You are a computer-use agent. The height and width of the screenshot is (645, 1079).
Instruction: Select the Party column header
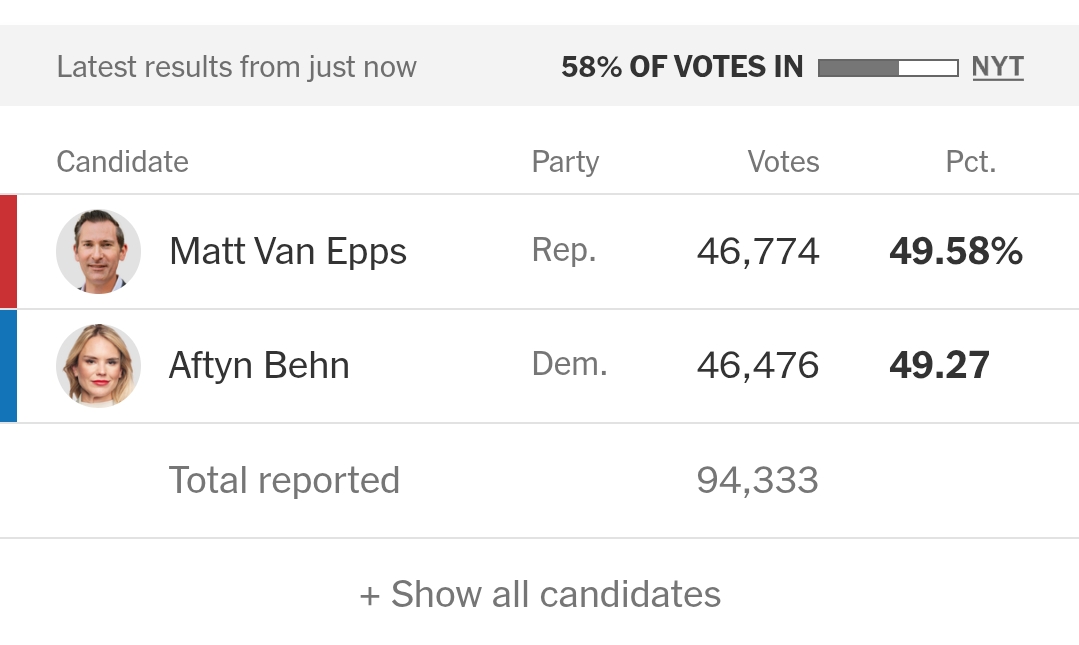click(565, 162)
